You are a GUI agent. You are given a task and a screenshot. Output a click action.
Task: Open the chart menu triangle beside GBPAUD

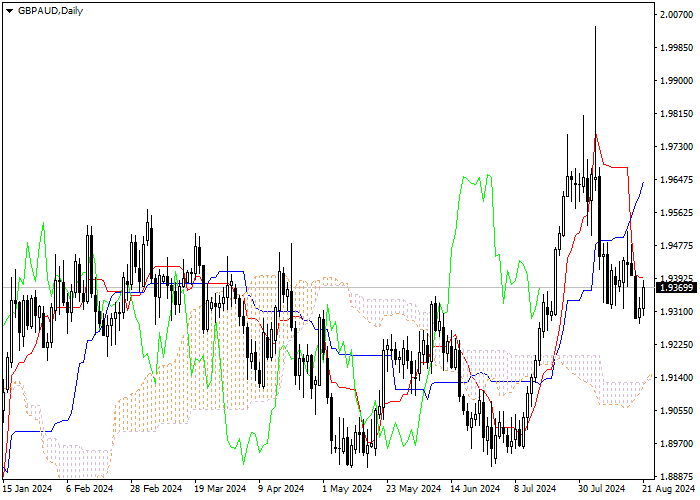pos(9,11)
